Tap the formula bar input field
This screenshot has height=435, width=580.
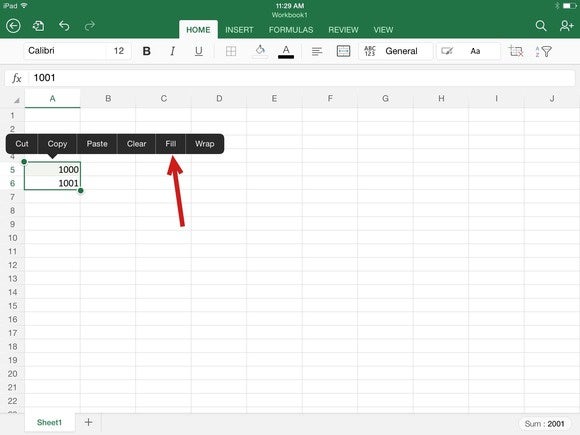(301, 78)
